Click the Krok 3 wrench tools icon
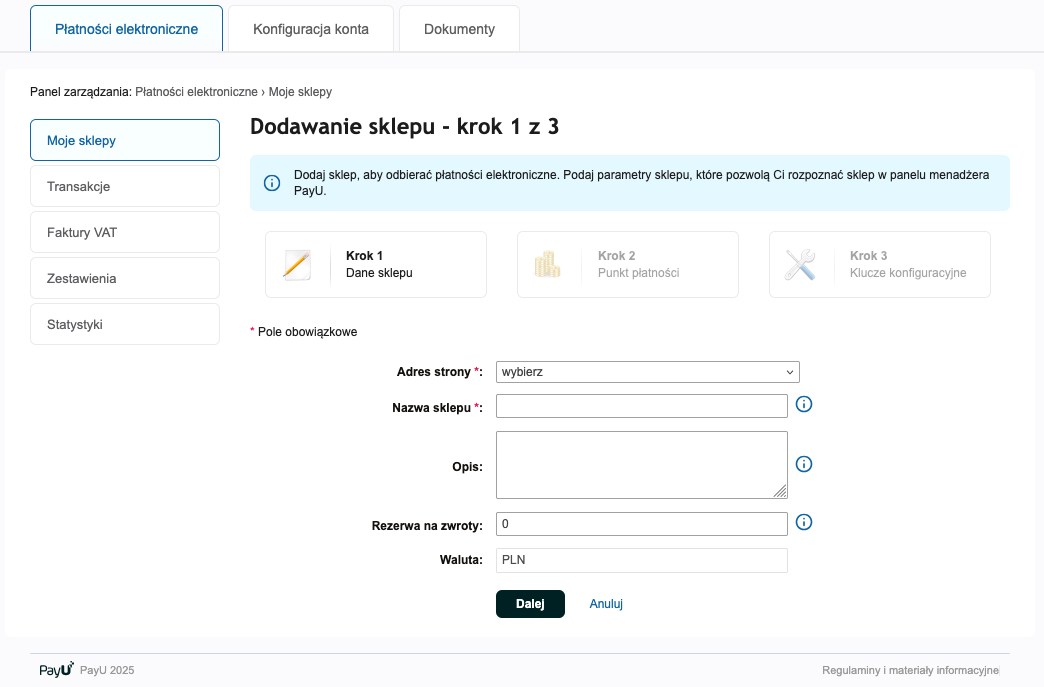Viewport: 1044px width, 687px height. pyautogui.click(x=800, y=264)
